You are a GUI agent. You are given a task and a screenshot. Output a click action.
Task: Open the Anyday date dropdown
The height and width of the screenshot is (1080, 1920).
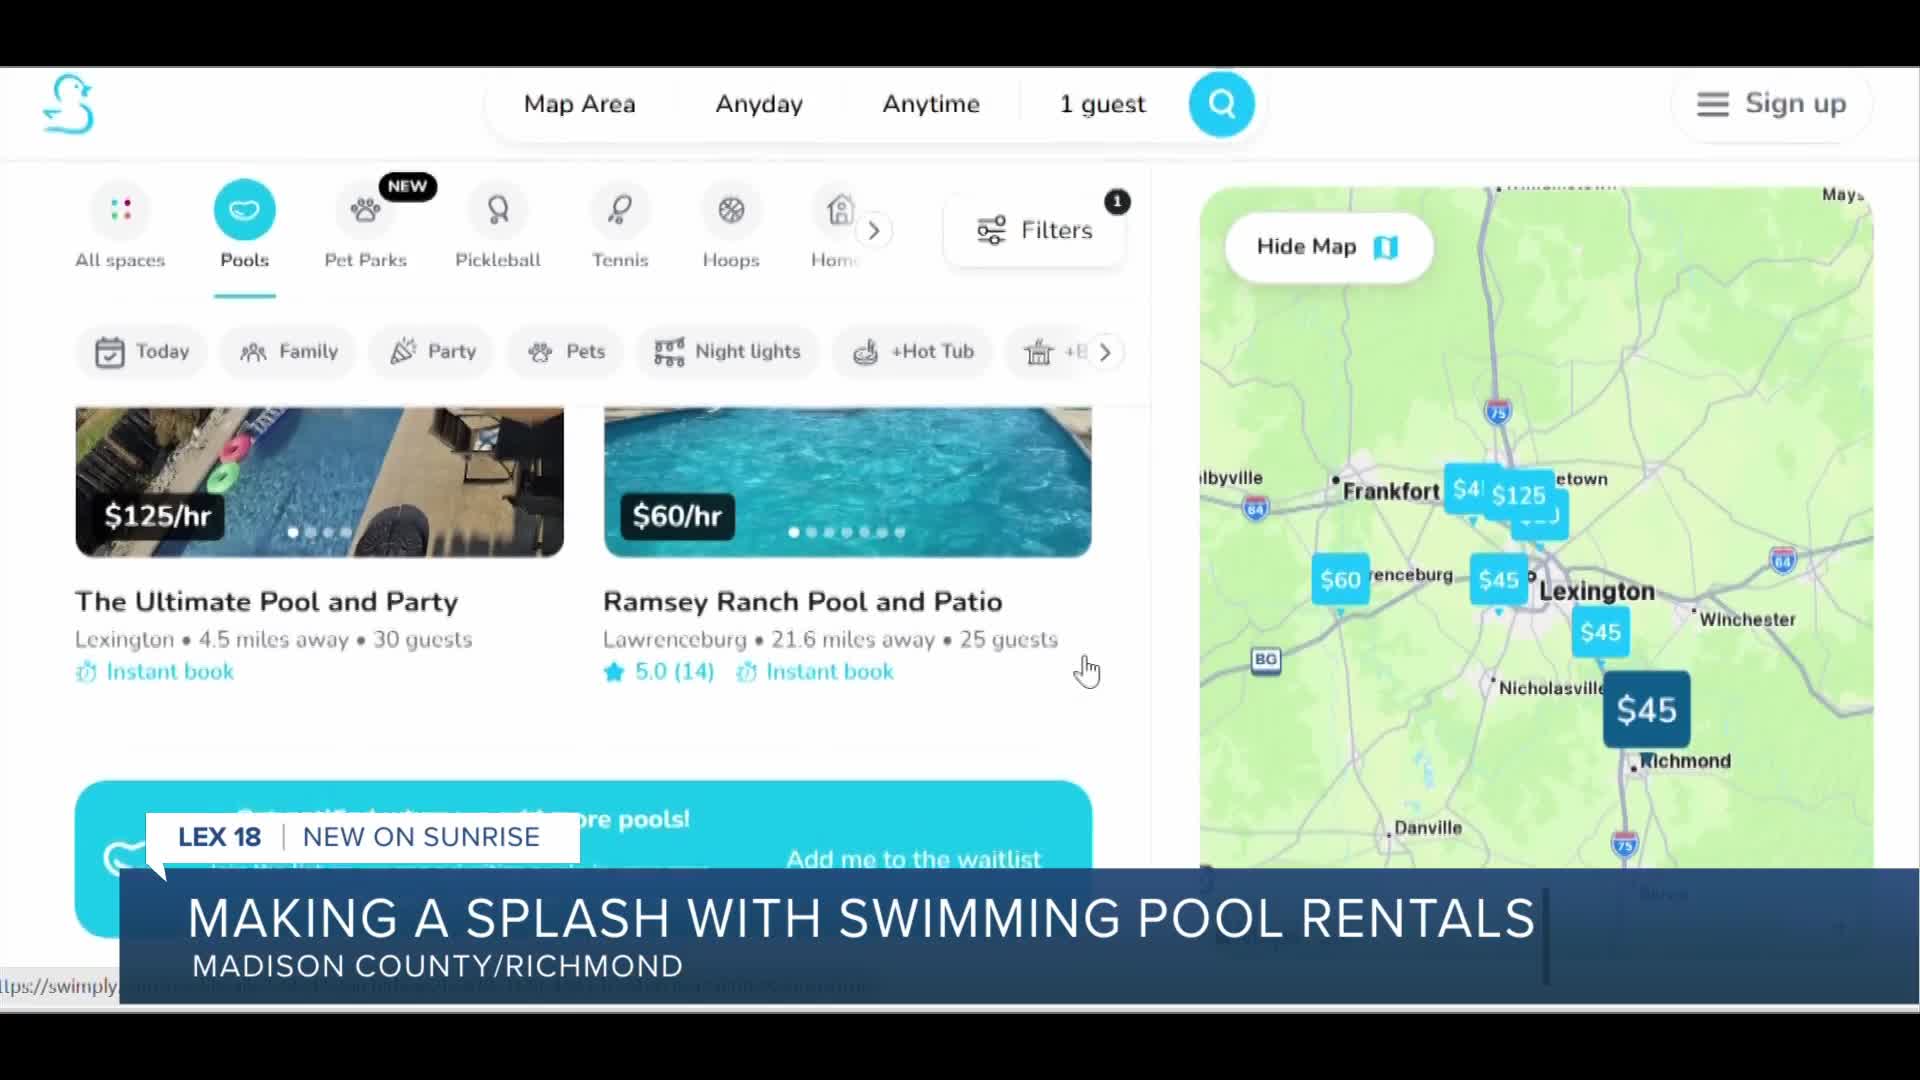[759, 104]
